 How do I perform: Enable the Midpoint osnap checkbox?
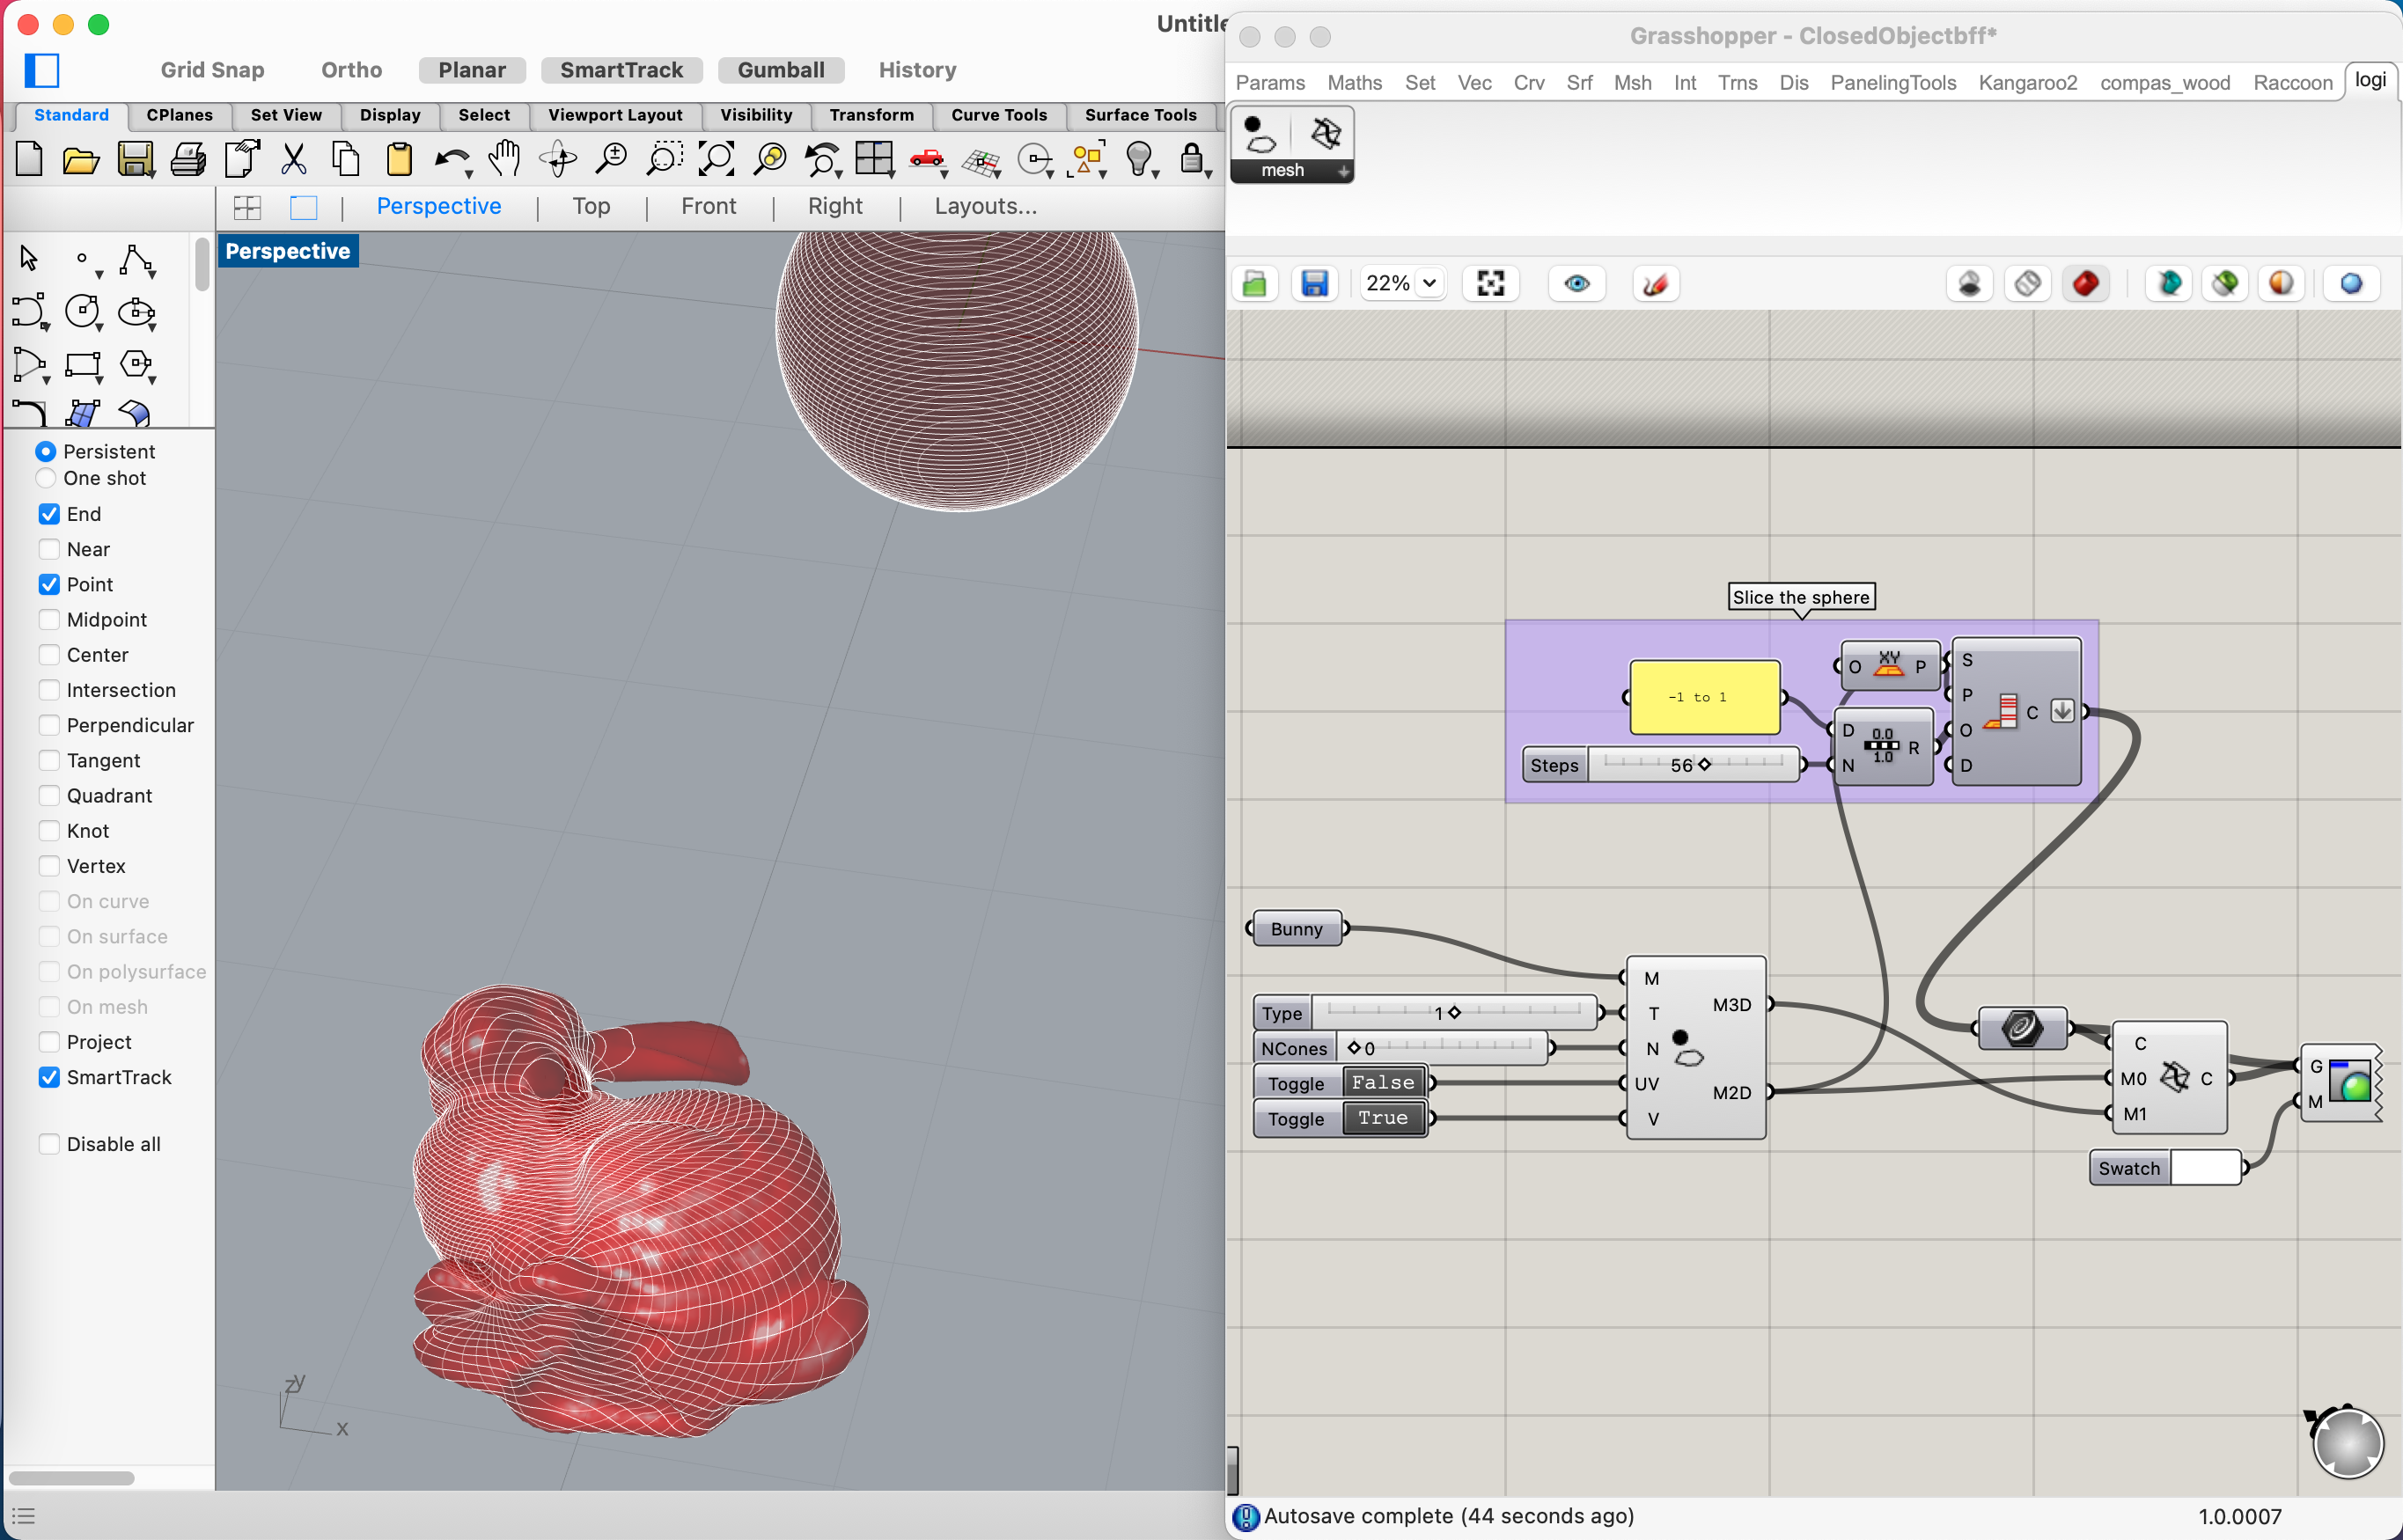(49, 620)
